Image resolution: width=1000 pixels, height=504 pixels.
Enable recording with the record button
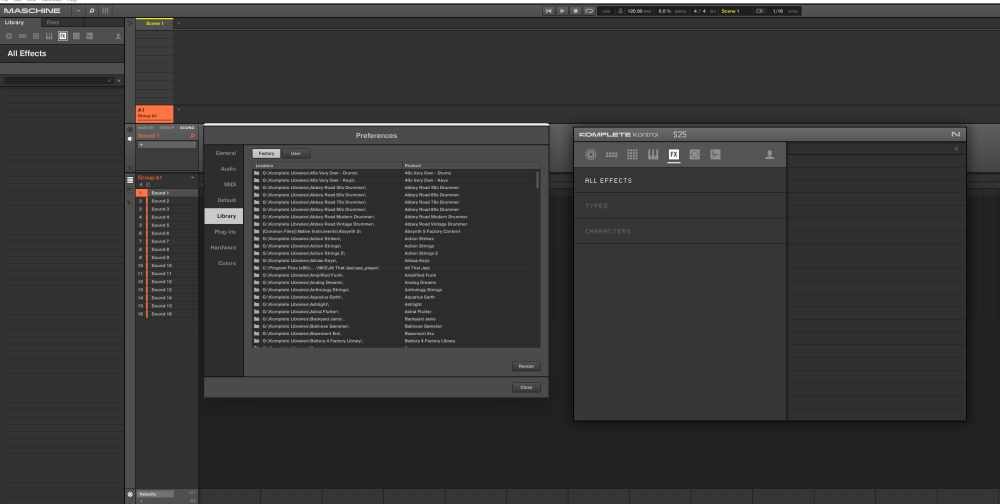575,11
